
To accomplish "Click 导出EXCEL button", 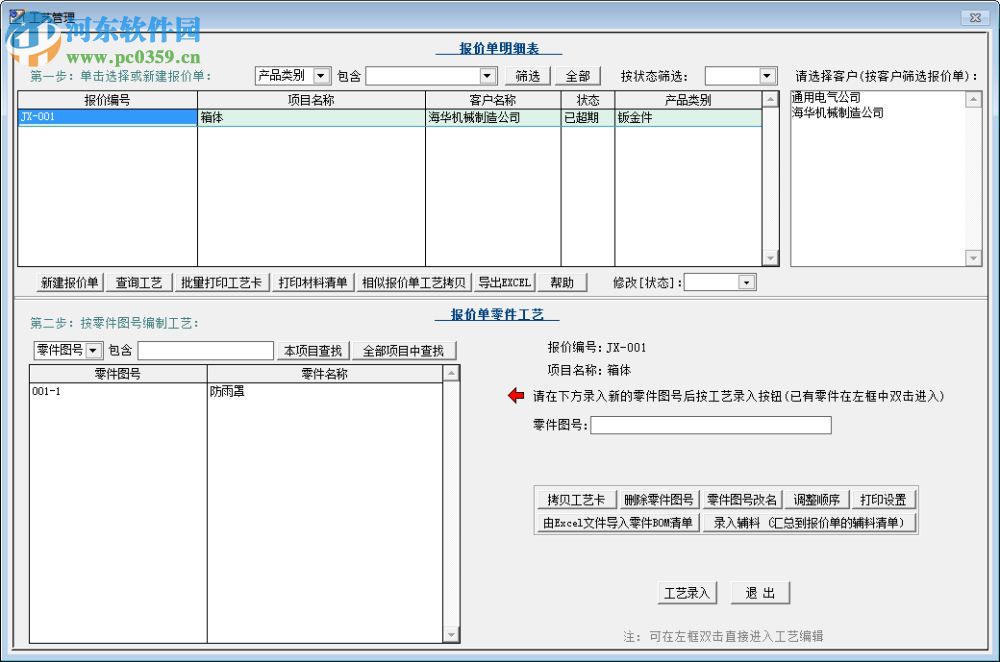I will point(504,283).
